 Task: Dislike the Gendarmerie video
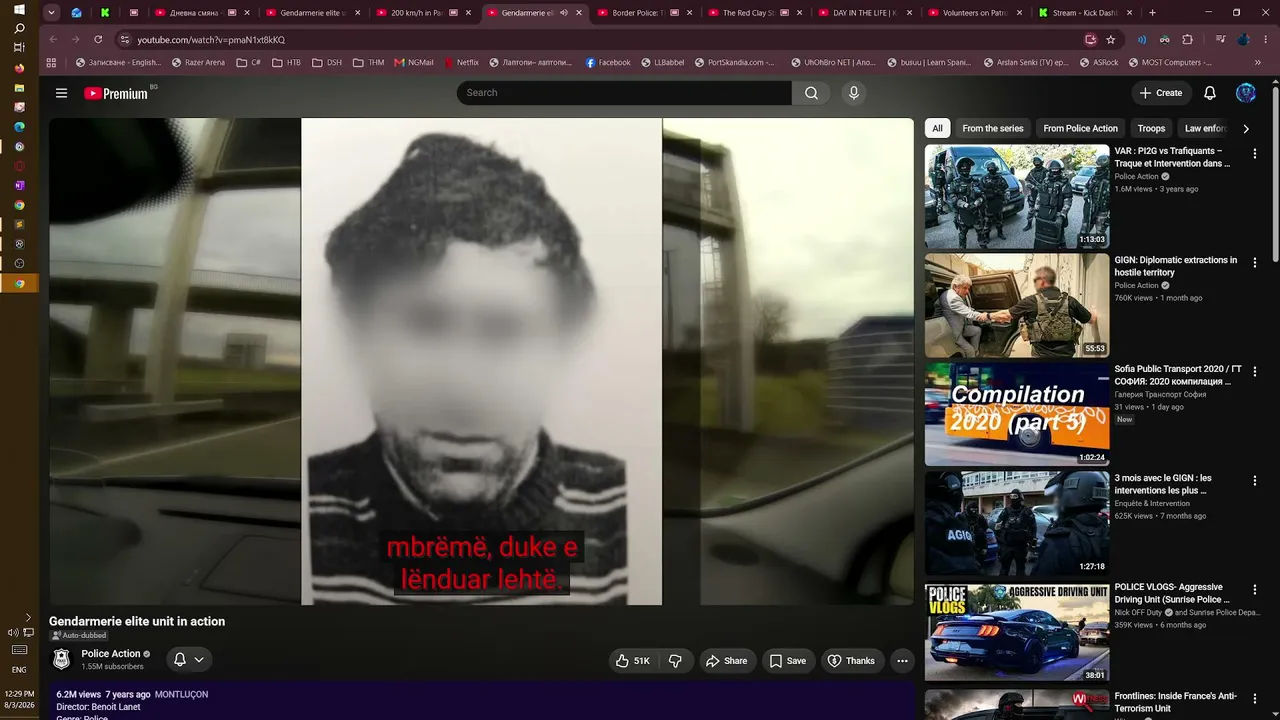pos(675,661)
